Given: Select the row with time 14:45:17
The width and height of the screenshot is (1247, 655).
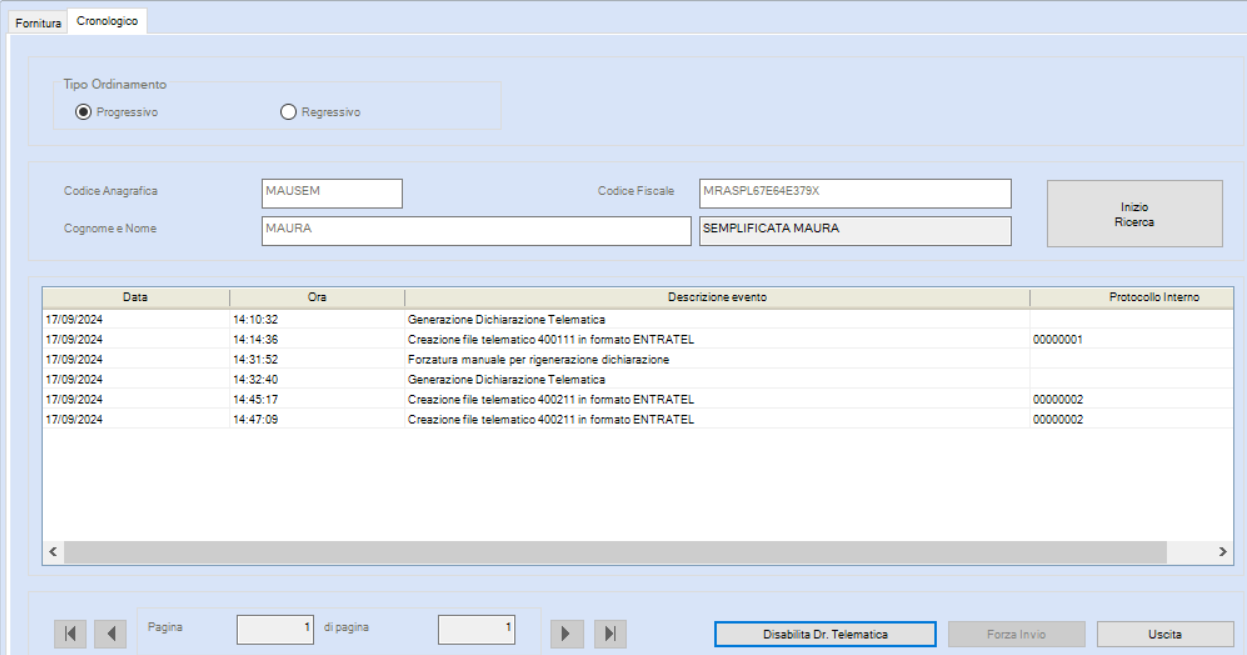Looking at the screenshot, I should (x=637, y=399).
